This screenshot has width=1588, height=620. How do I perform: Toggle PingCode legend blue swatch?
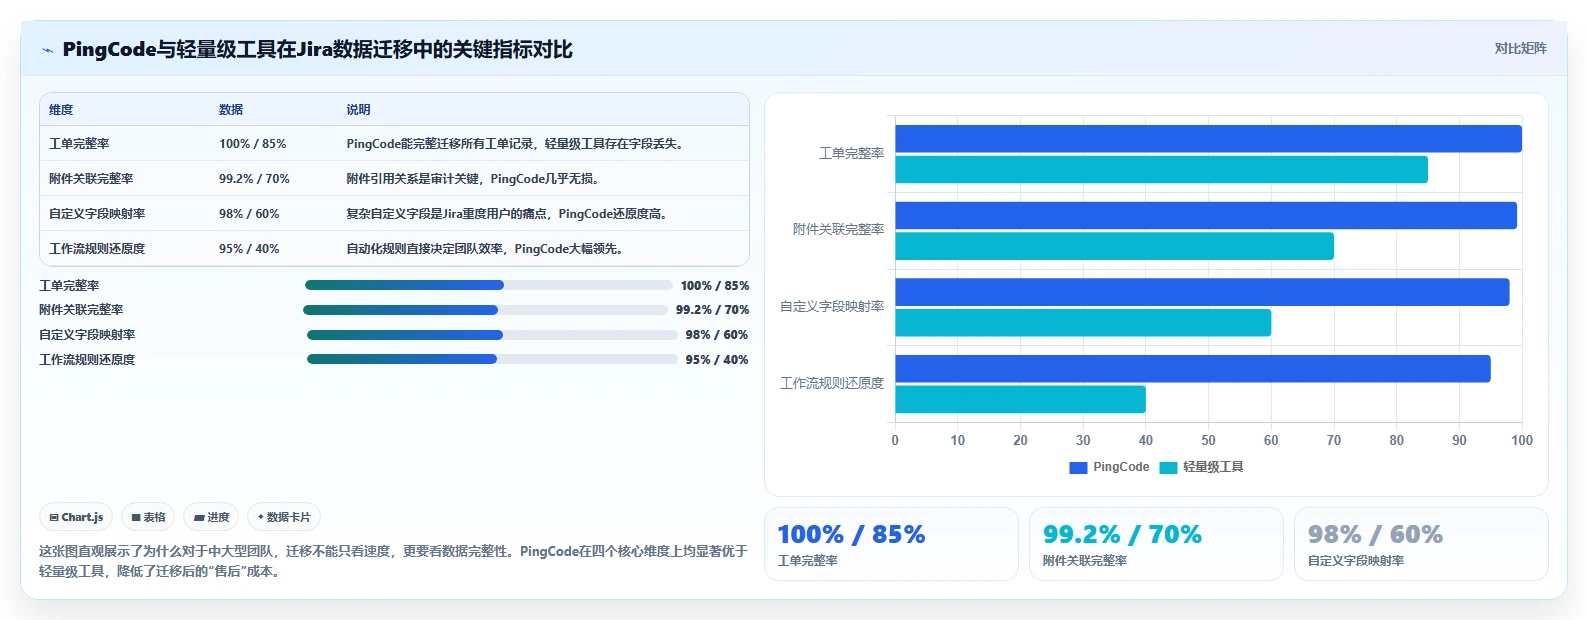tap(1078, 467)
